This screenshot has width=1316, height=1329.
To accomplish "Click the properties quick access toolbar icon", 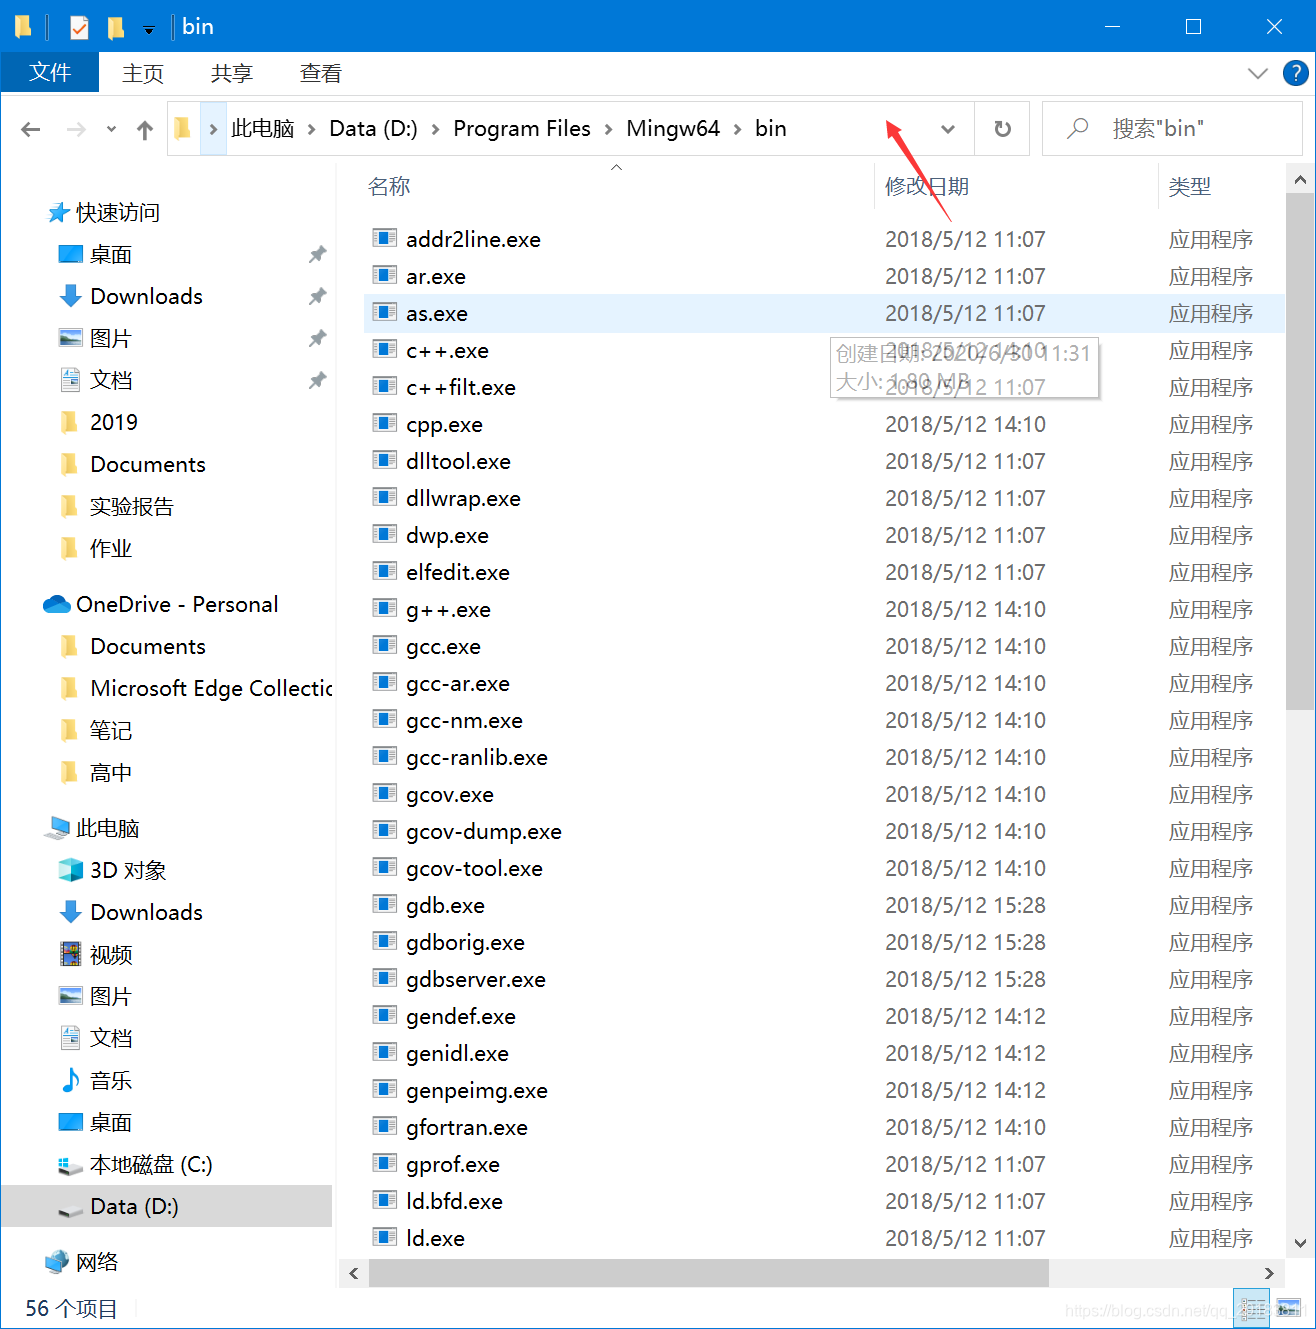I will click(79, 27).
